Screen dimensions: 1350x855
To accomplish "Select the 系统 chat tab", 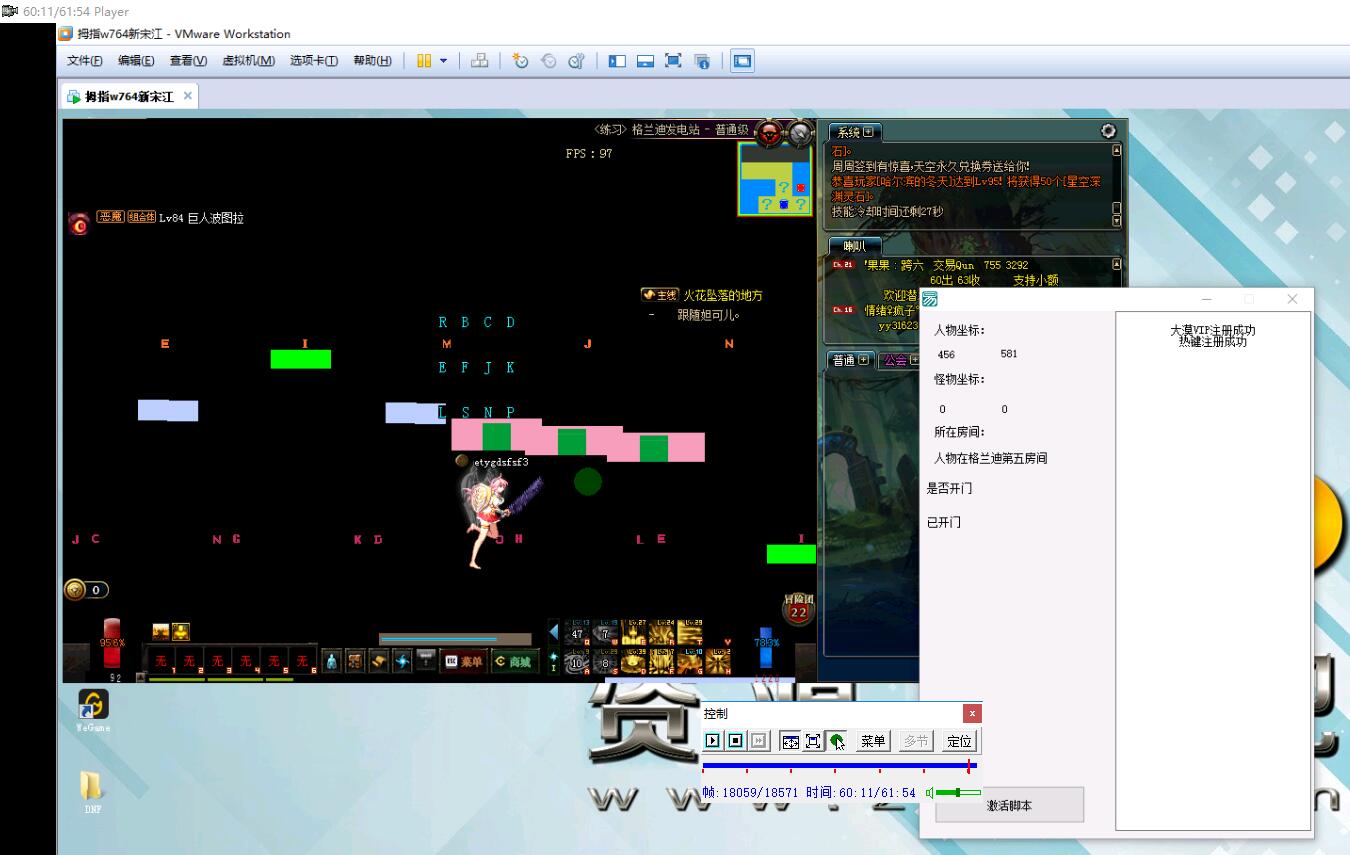I will [x=855, y=132].
